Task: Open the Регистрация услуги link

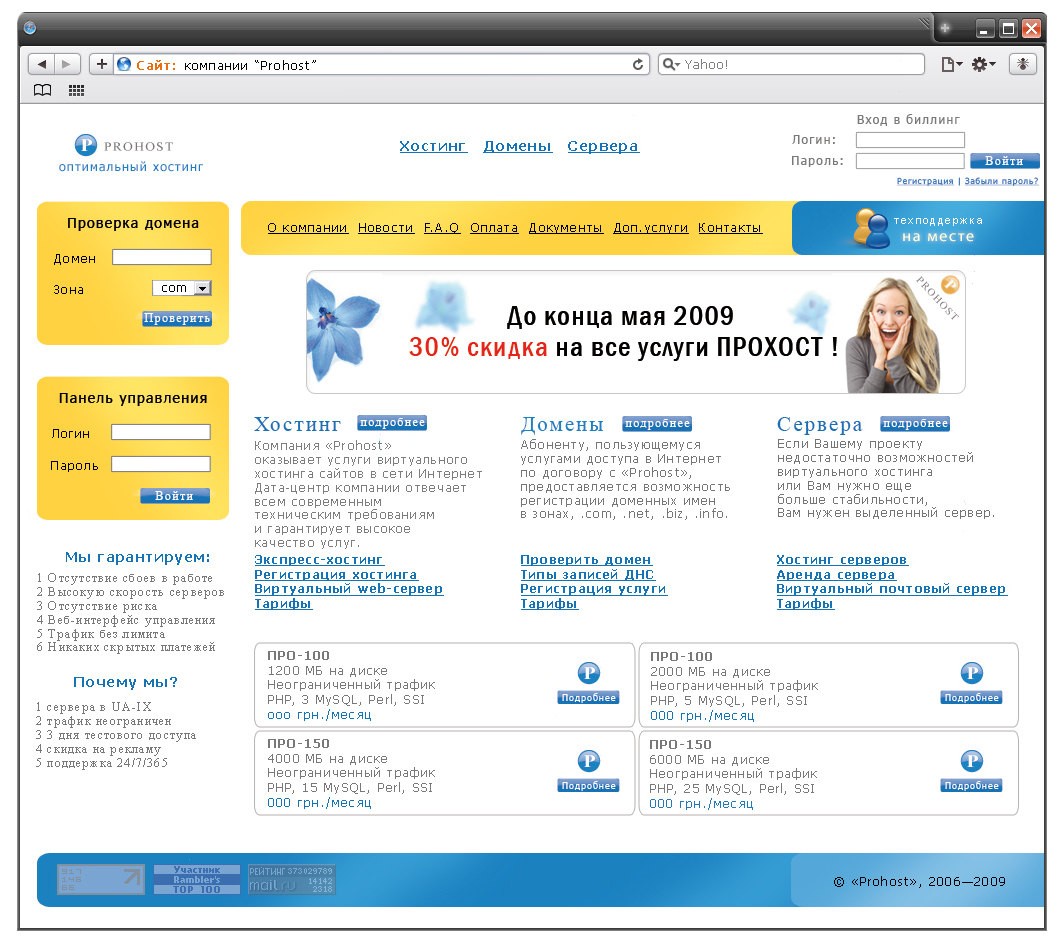Action: pos(593,589)
